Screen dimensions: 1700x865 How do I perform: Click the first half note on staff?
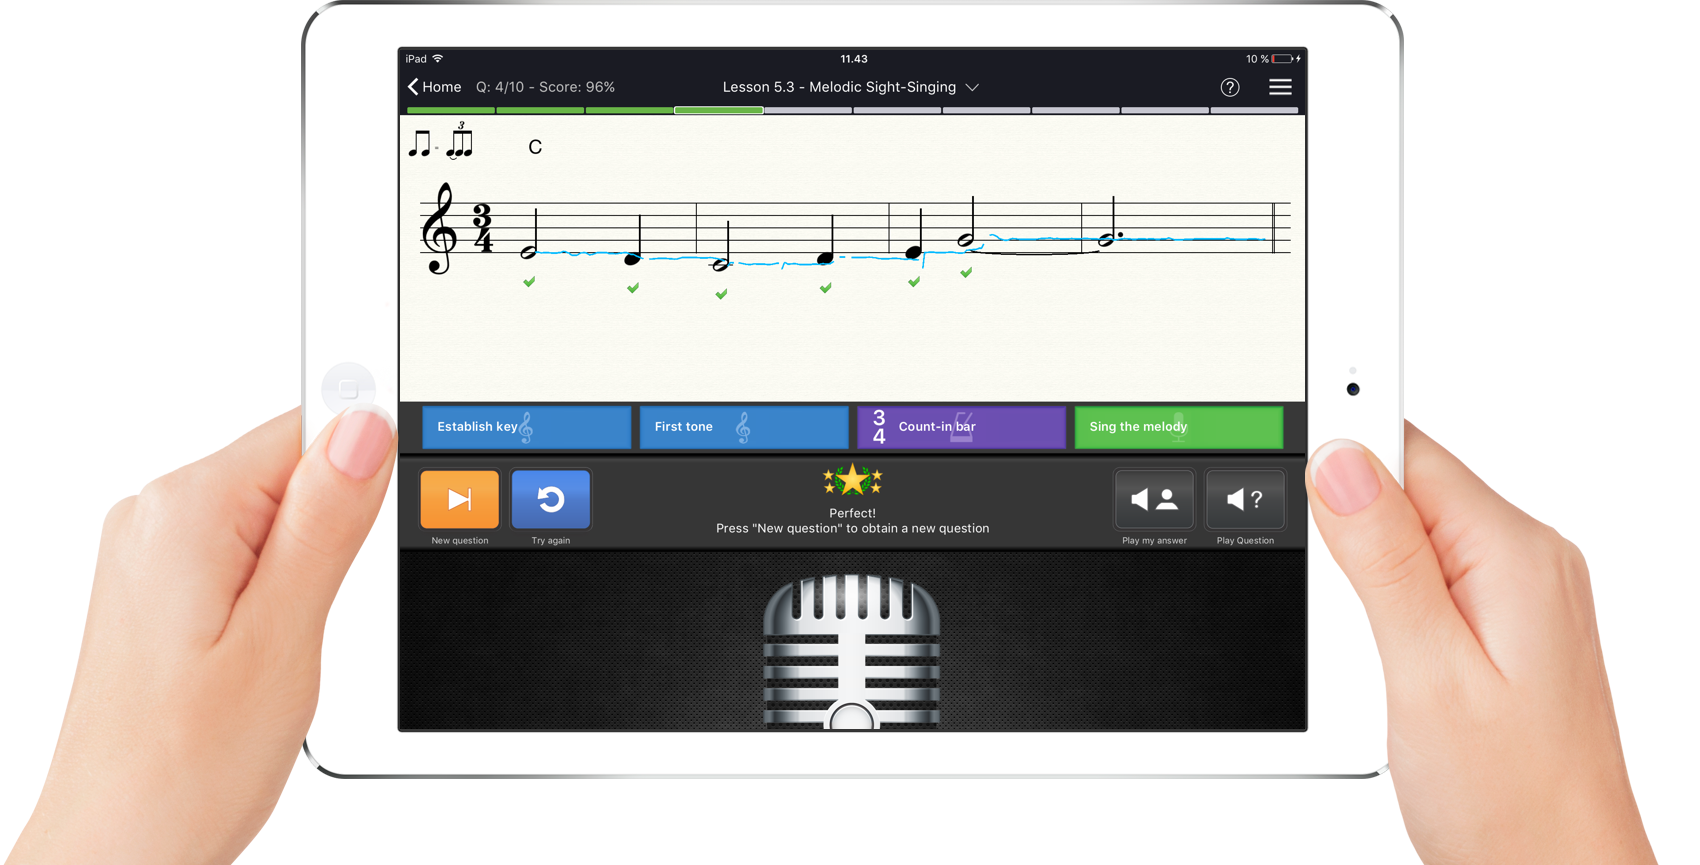tap(529, 251)
